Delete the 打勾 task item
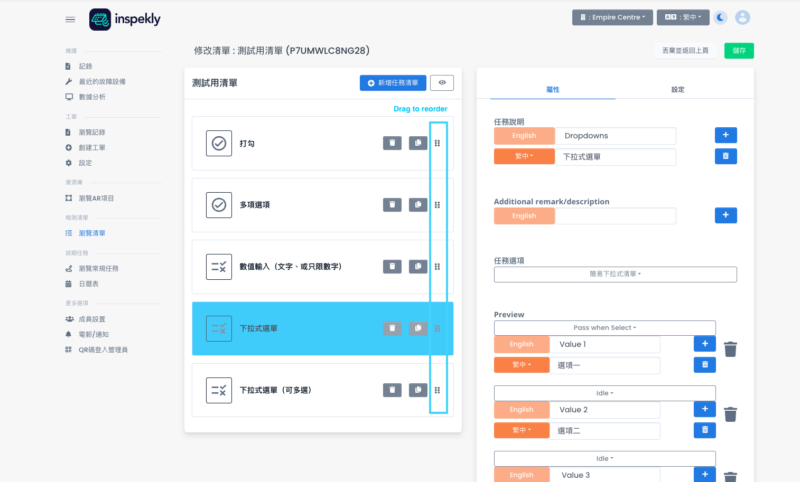Screen dimensions: 800x482 tap(393, 144)
